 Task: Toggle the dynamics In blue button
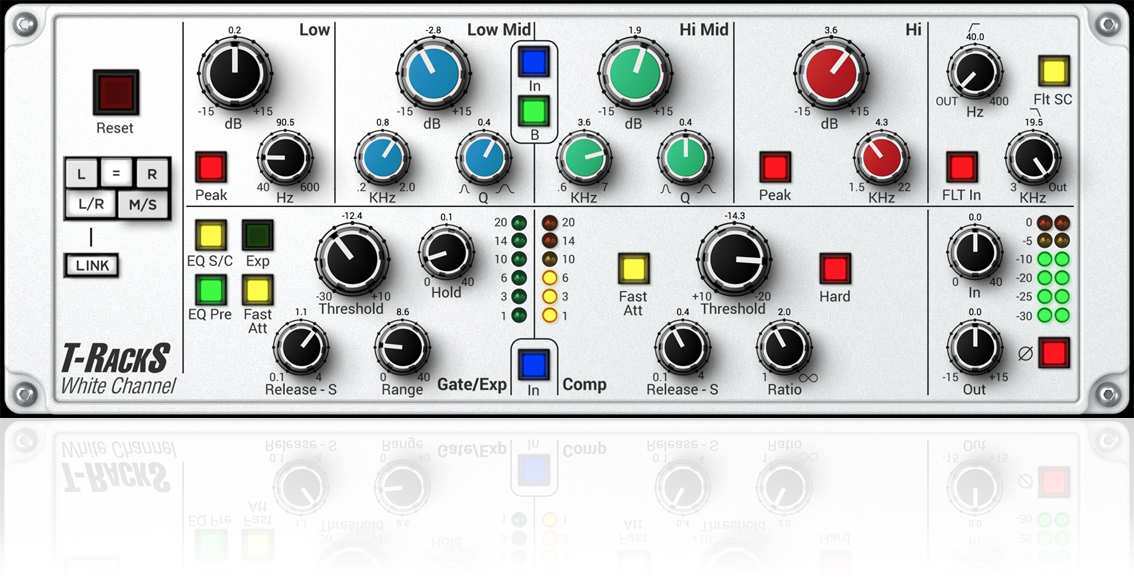point(534,364)
